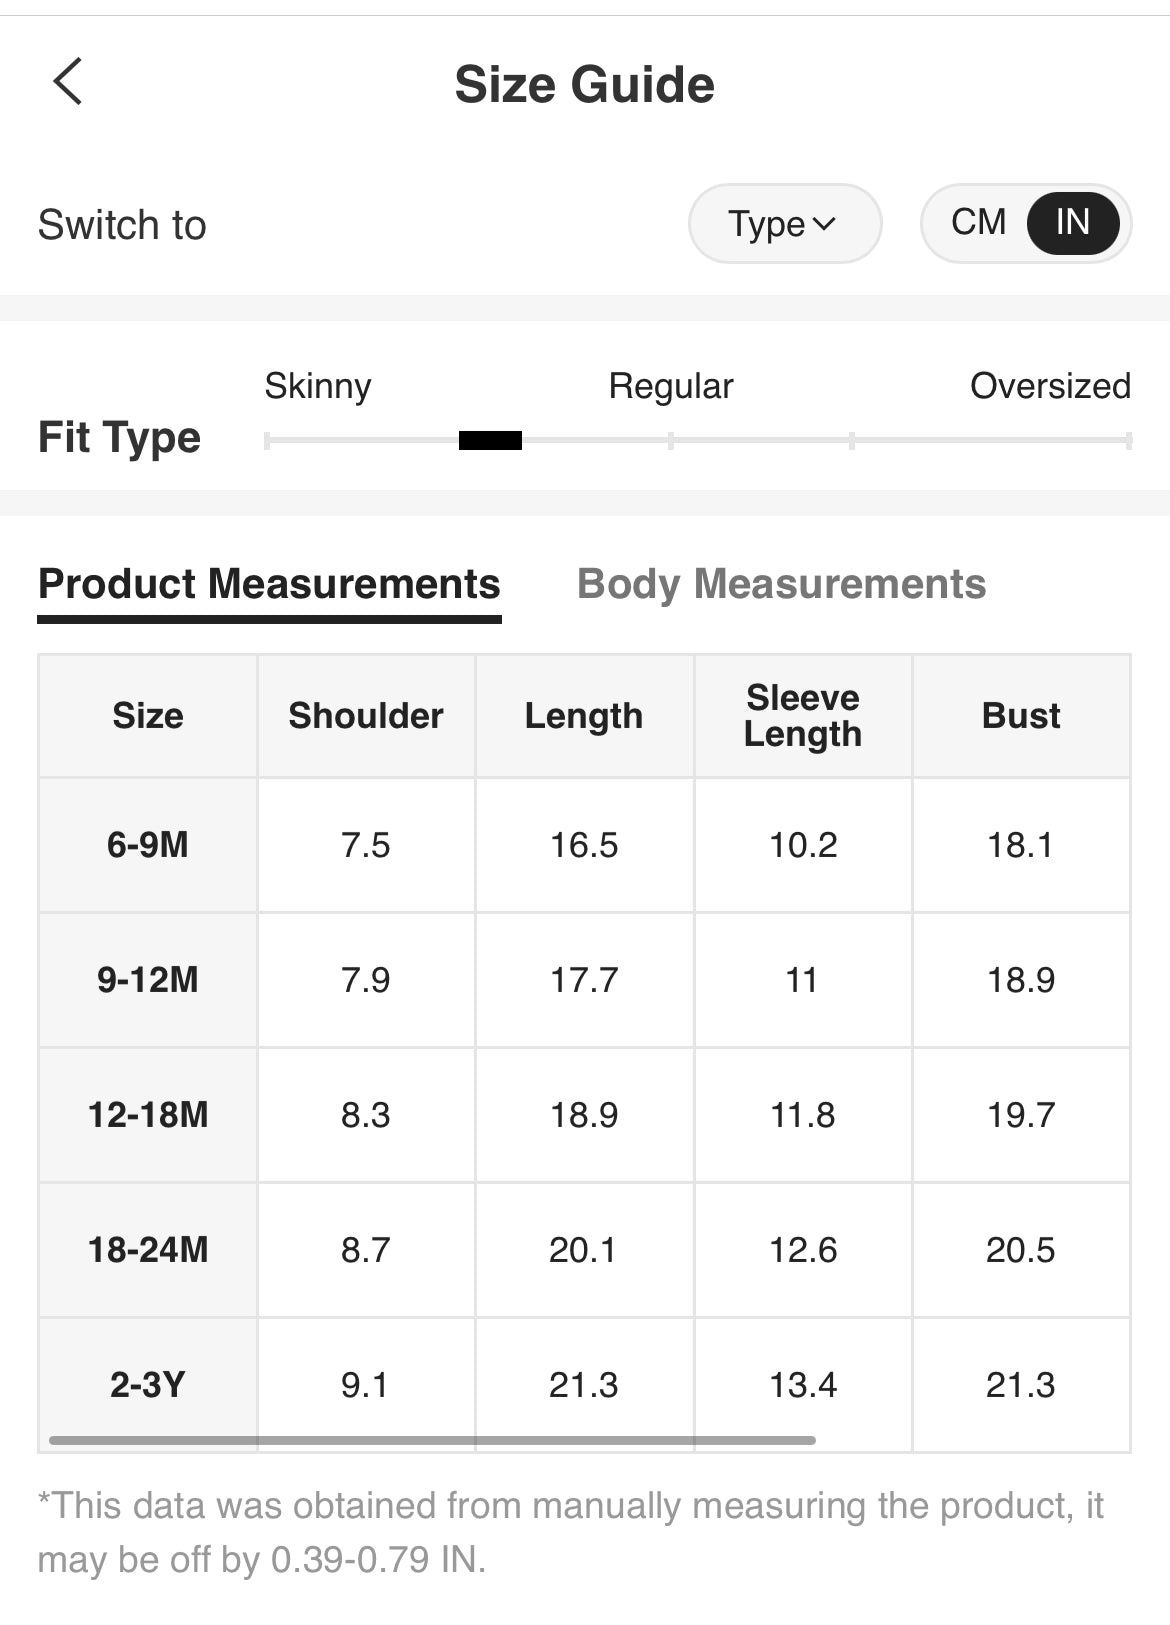Screen dimensions: 1170x1625
Task: Click the Sleeve Length column header
Action: pos(803,716)
